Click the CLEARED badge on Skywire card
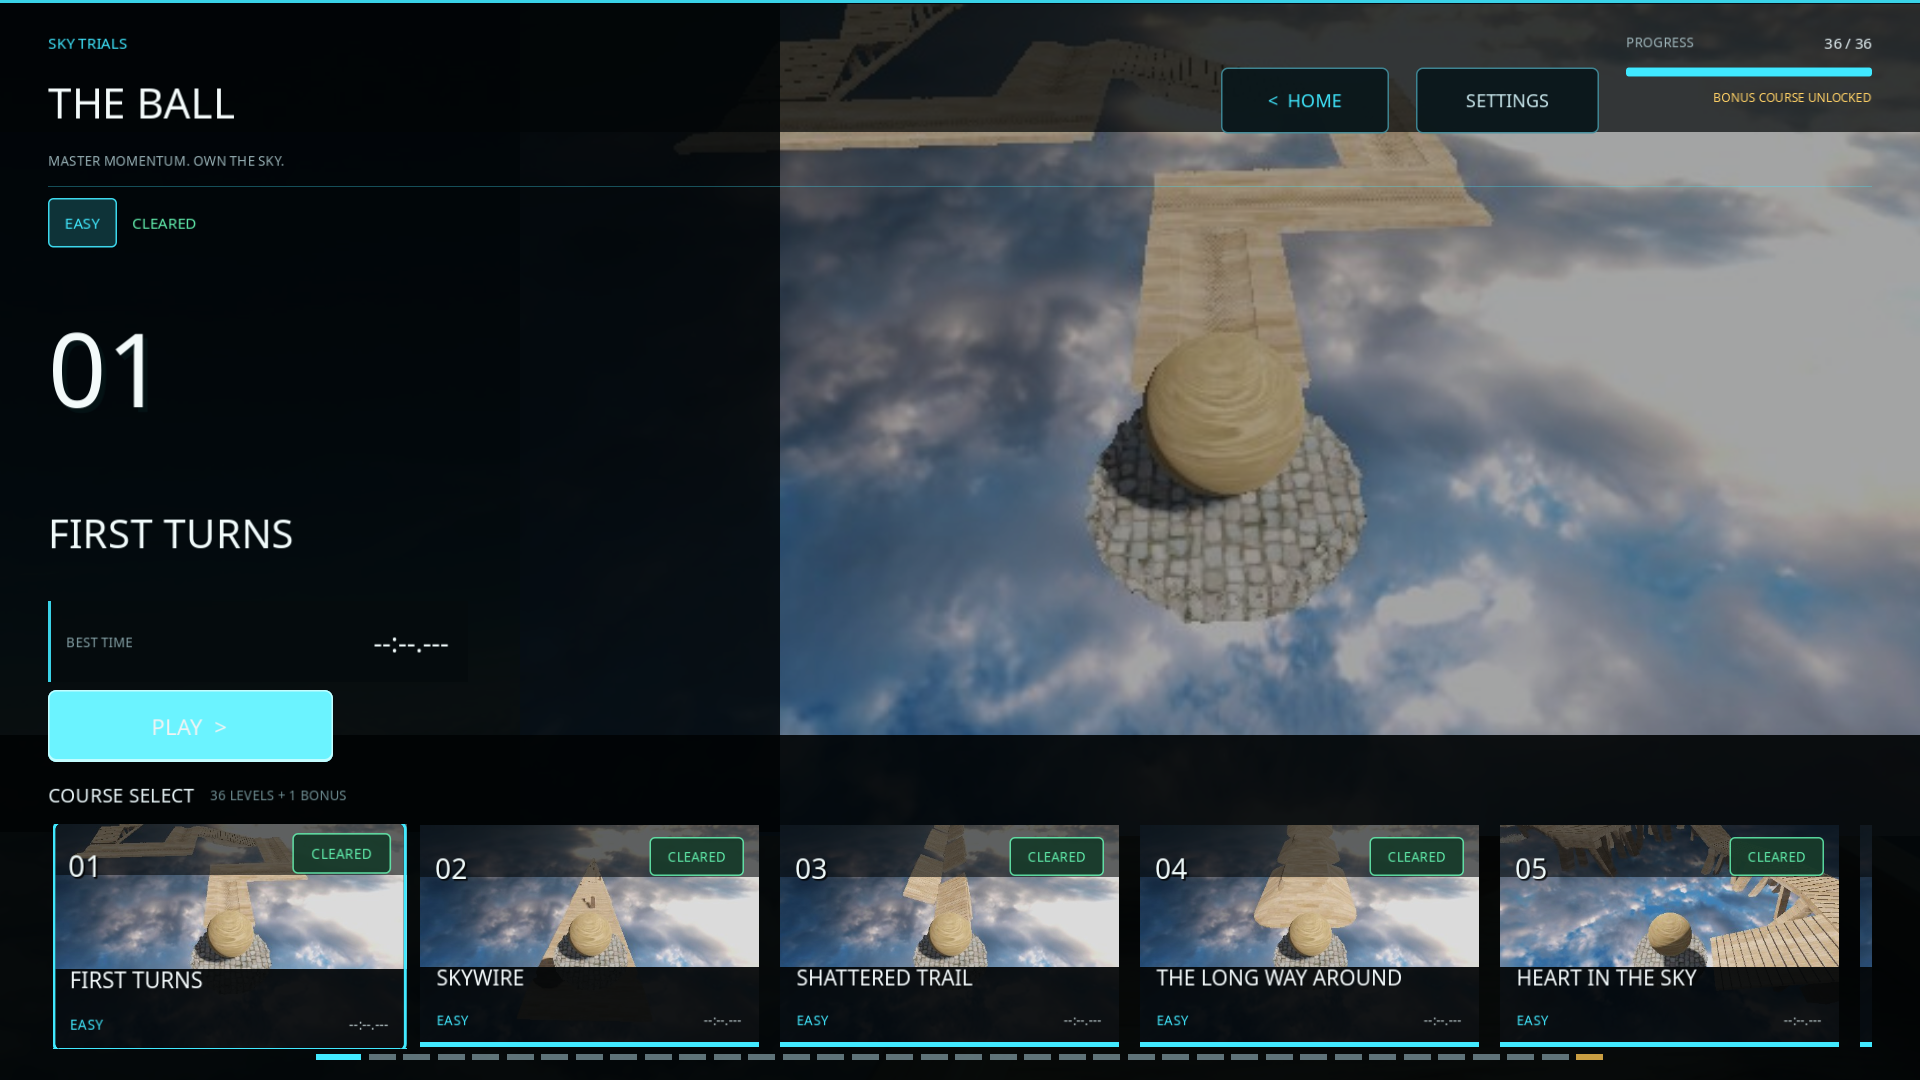Screen dimensions: 1920x1080 click(x=696, y=856)
